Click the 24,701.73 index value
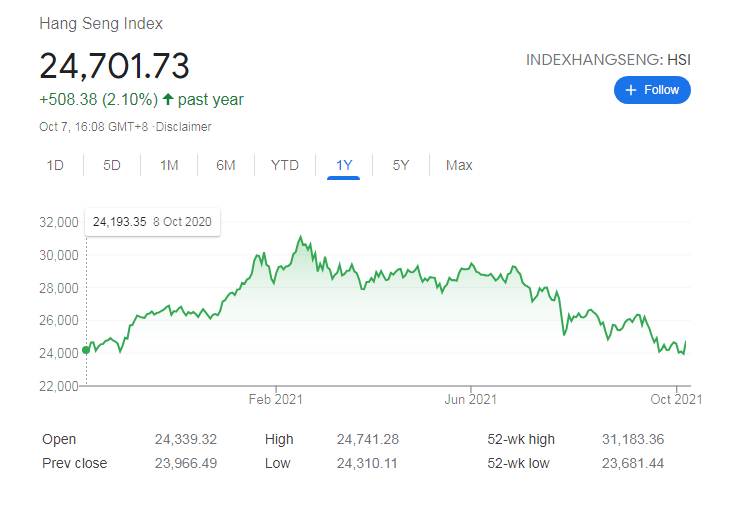Image resolution: width=742 pixels, height=508 pixels. 115,65
